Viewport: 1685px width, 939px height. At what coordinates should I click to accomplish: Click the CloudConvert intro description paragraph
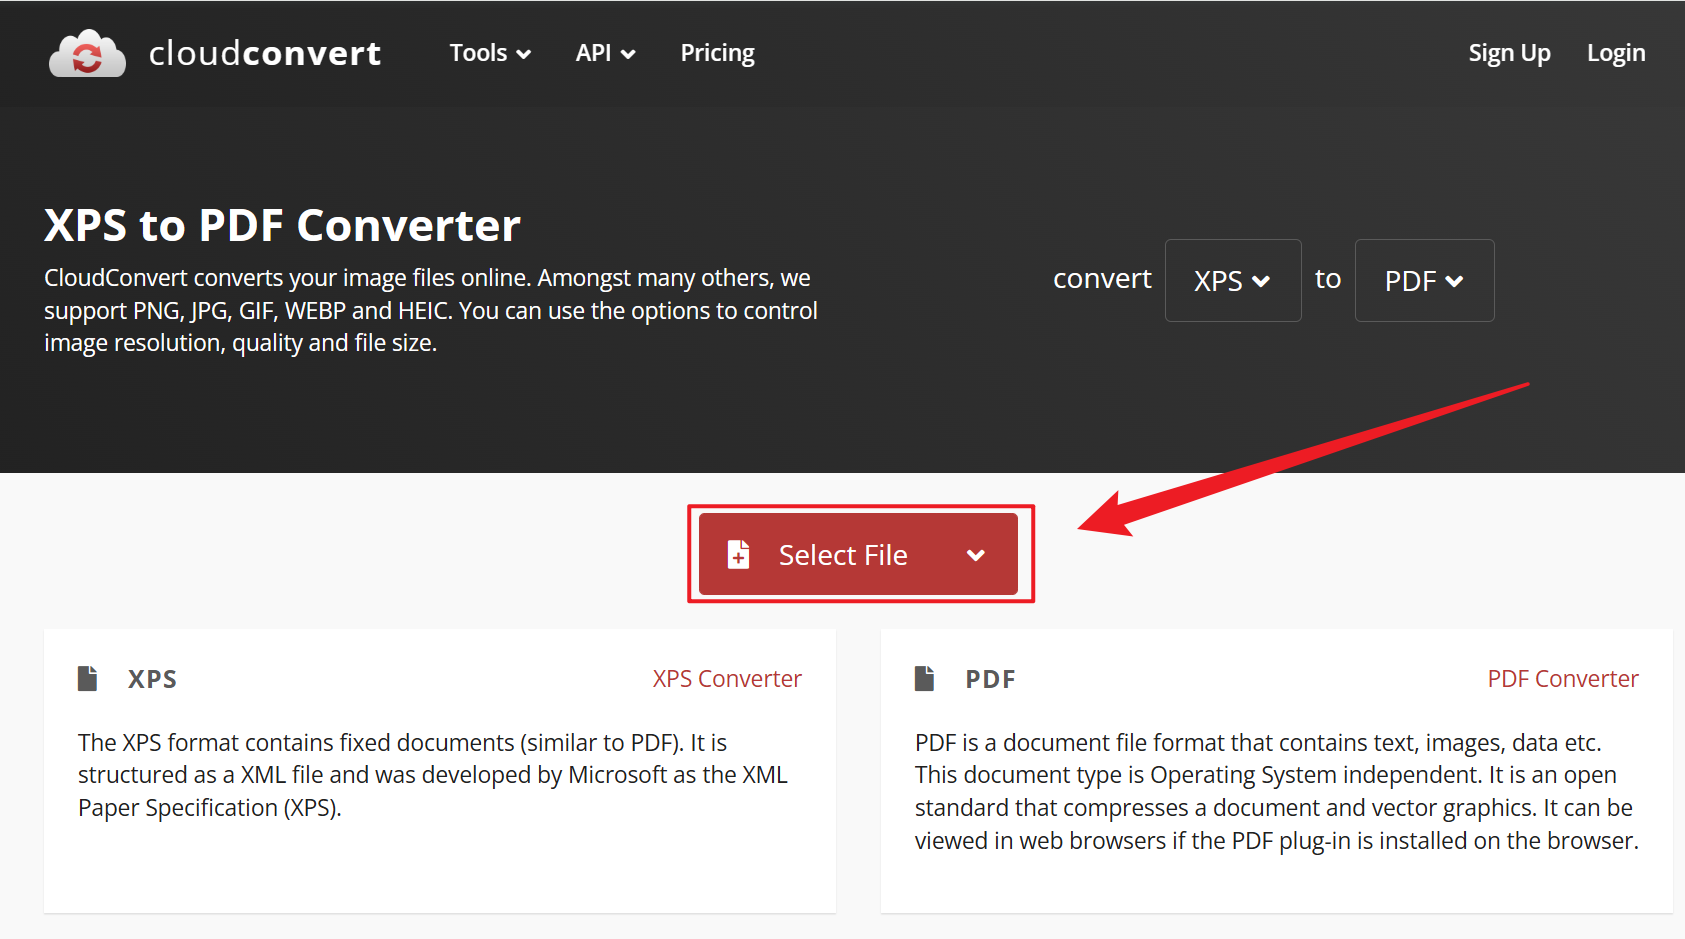(x=431, y=310)
